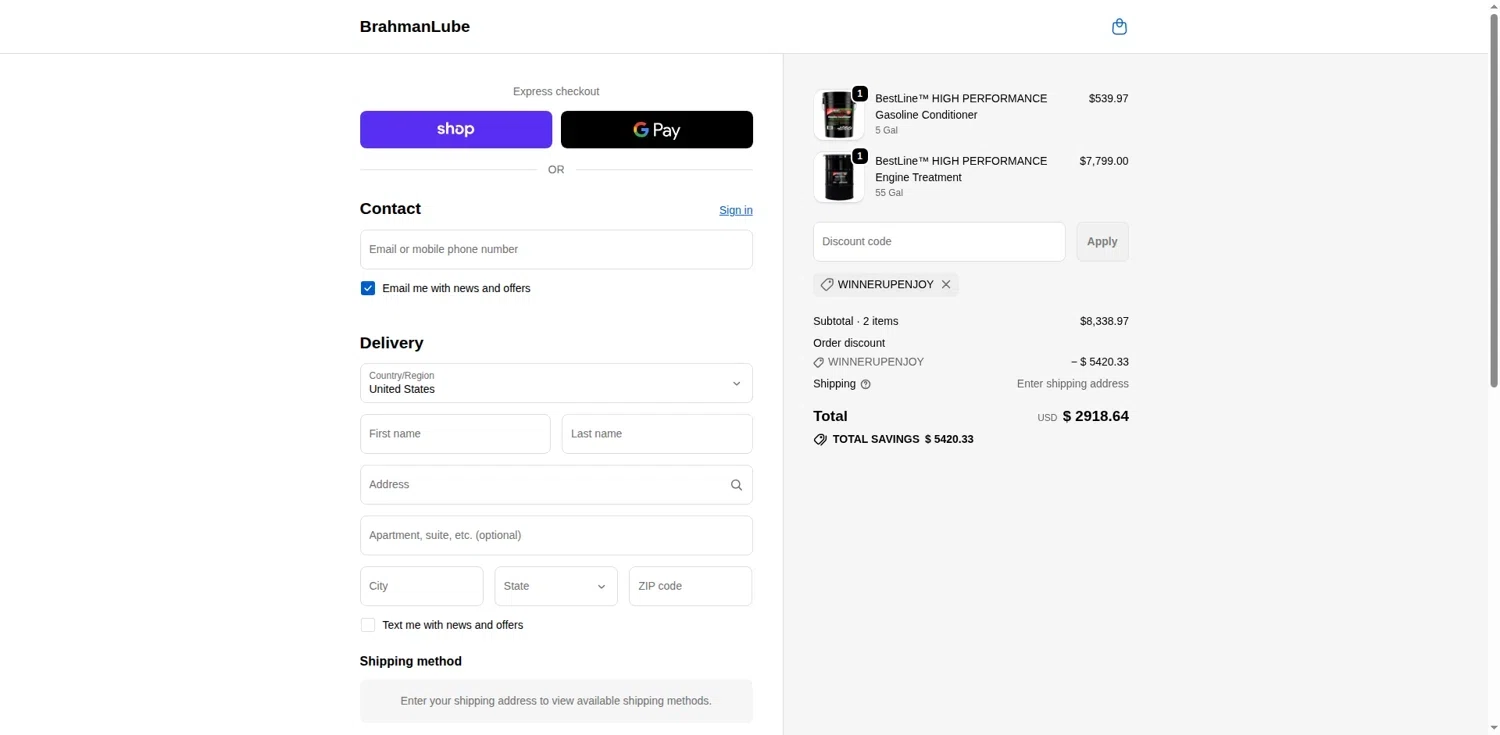Focus the Last name field
This screenshot has height=735, width=1500.
(657, 434)
